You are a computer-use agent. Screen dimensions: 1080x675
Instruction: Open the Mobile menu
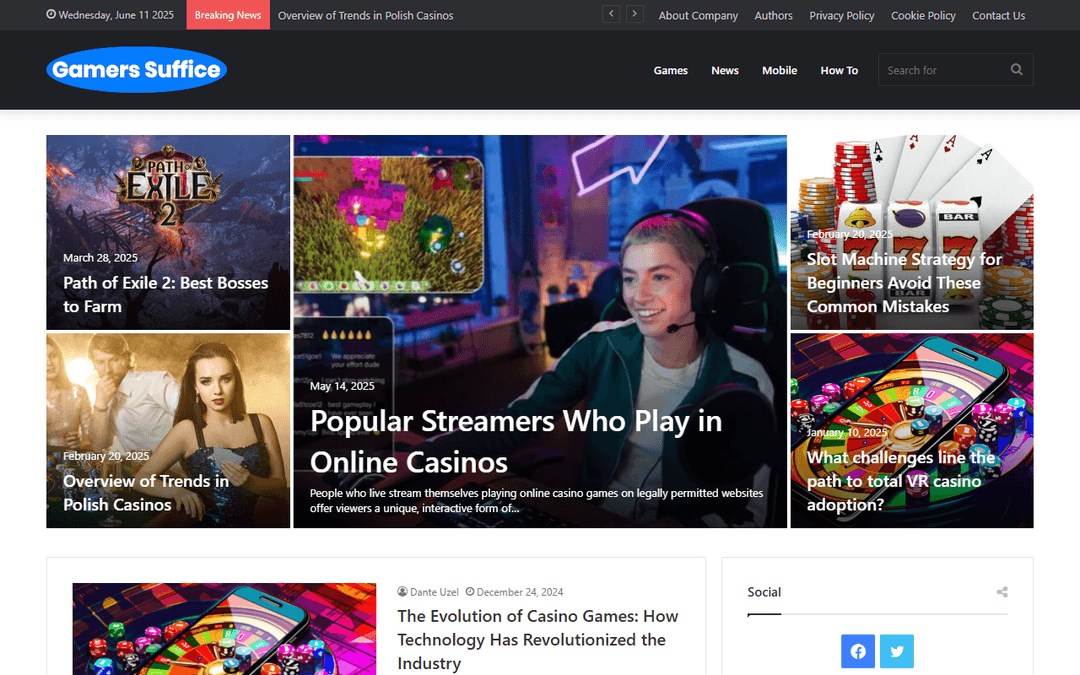[779, 70]
